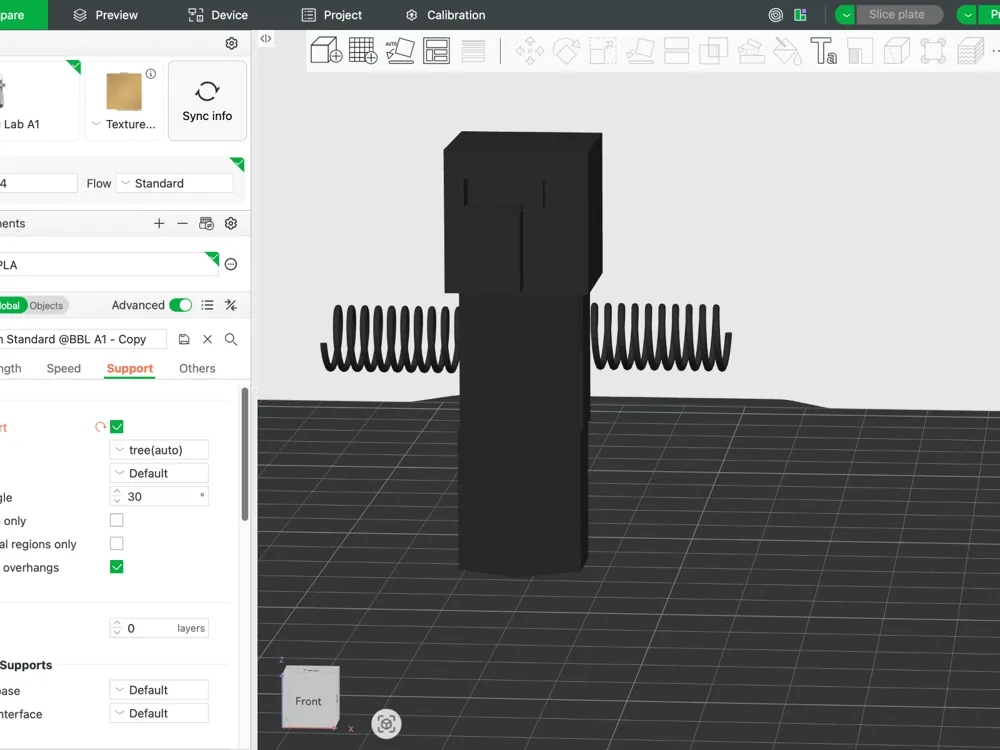
Task: Open the compare presets icon
Action: [231, 305]
